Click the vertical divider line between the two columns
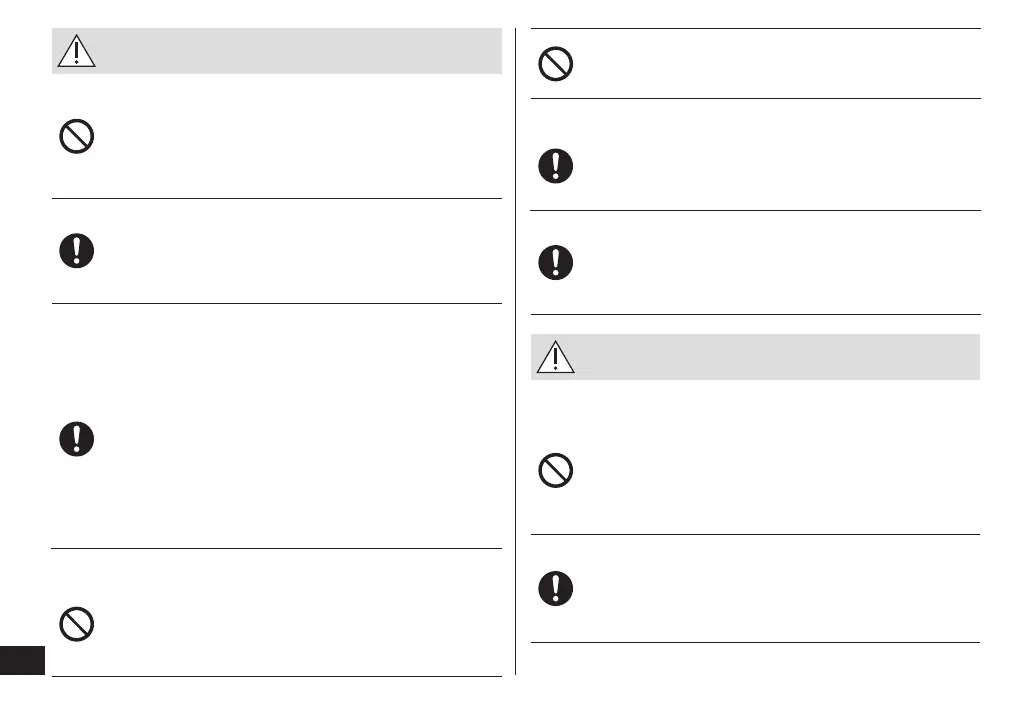The width and height of the screenshot is (1032, 726). [x=516, y=350]
